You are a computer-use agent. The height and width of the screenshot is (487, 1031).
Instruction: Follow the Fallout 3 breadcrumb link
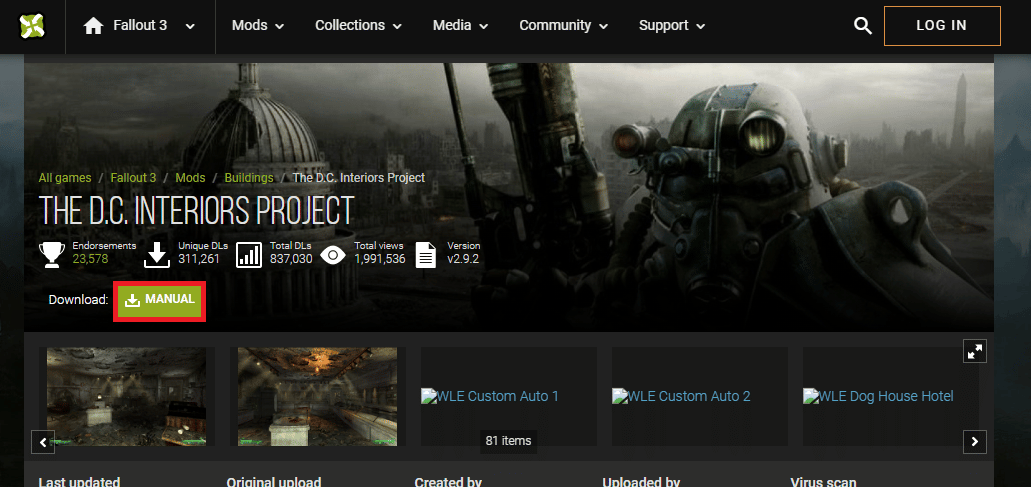pyautogui.click(x=133, y=178)
